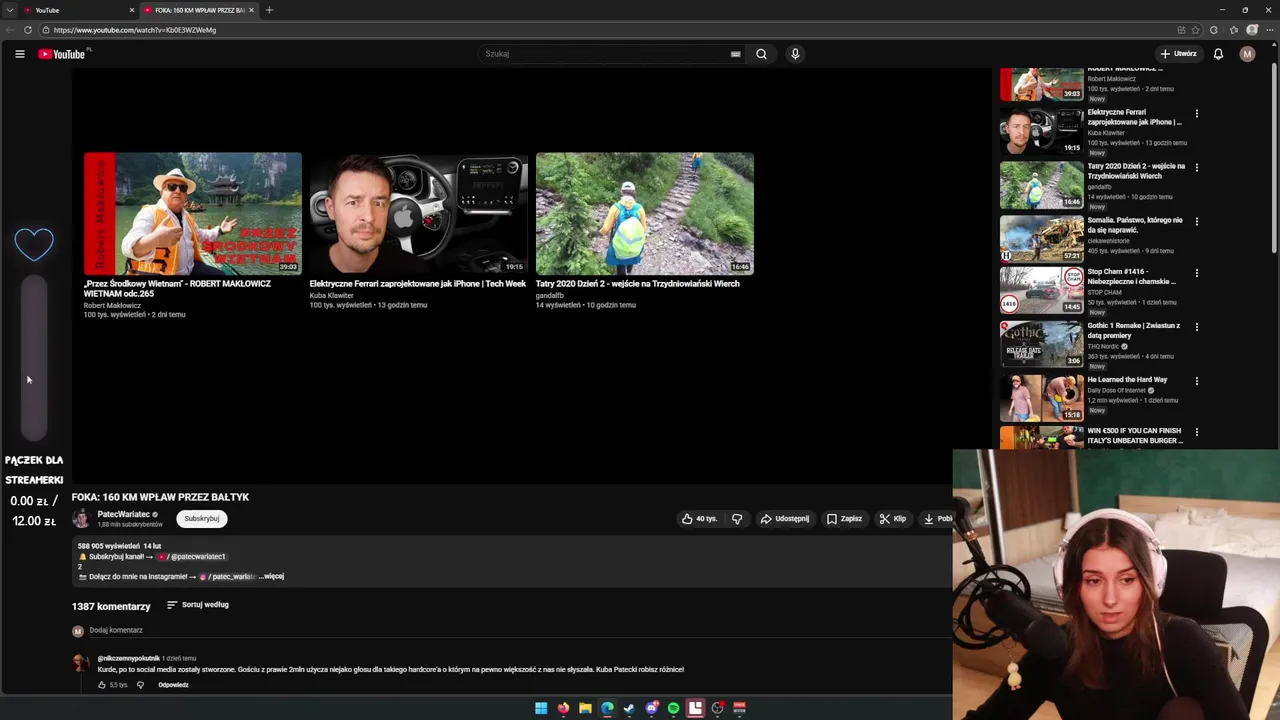Open more options for Somalia sidebar video

1196,222
